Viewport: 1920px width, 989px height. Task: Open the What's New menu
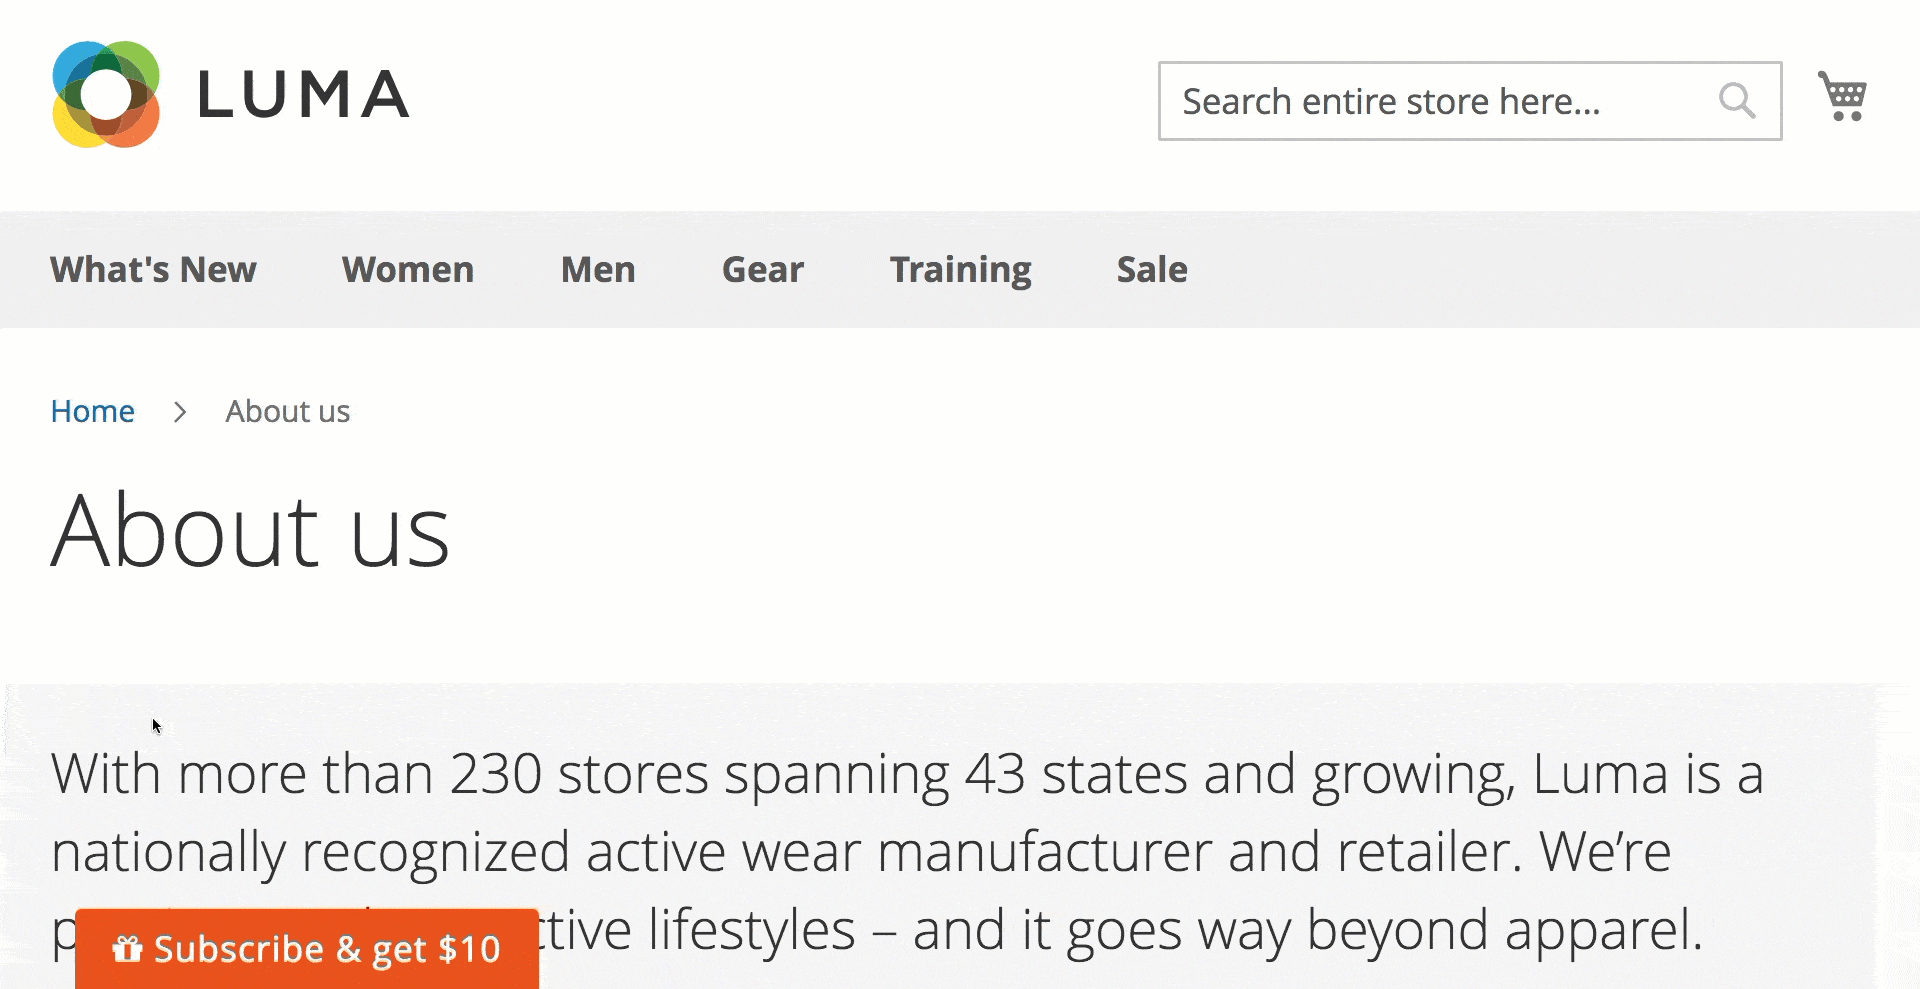pyautogui.click(x=153, y=269)
